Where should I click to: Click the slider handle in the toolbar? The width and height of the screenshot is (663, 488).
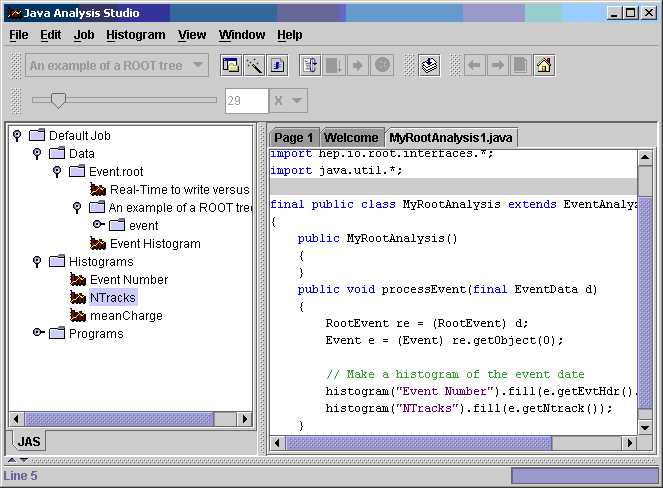click(58, 100)
